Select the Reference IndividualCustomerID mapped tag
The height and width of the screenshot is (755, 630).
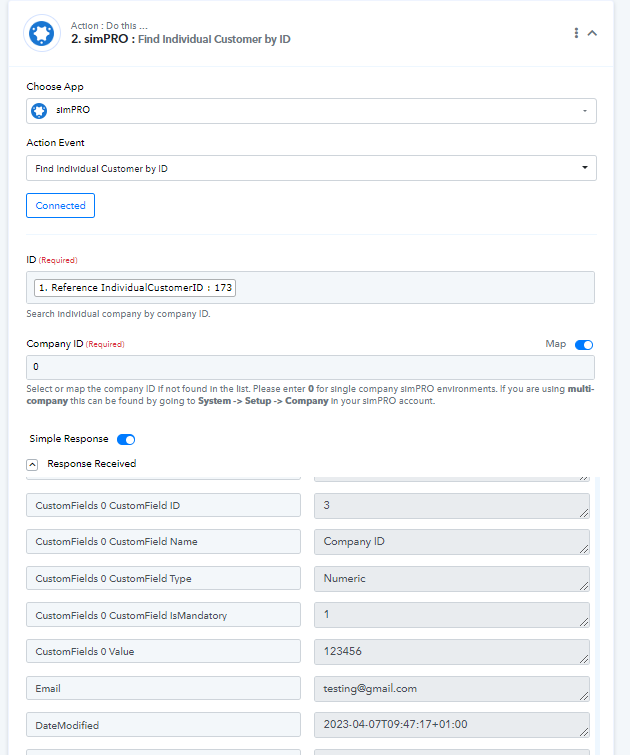click(x=135, y=287)
